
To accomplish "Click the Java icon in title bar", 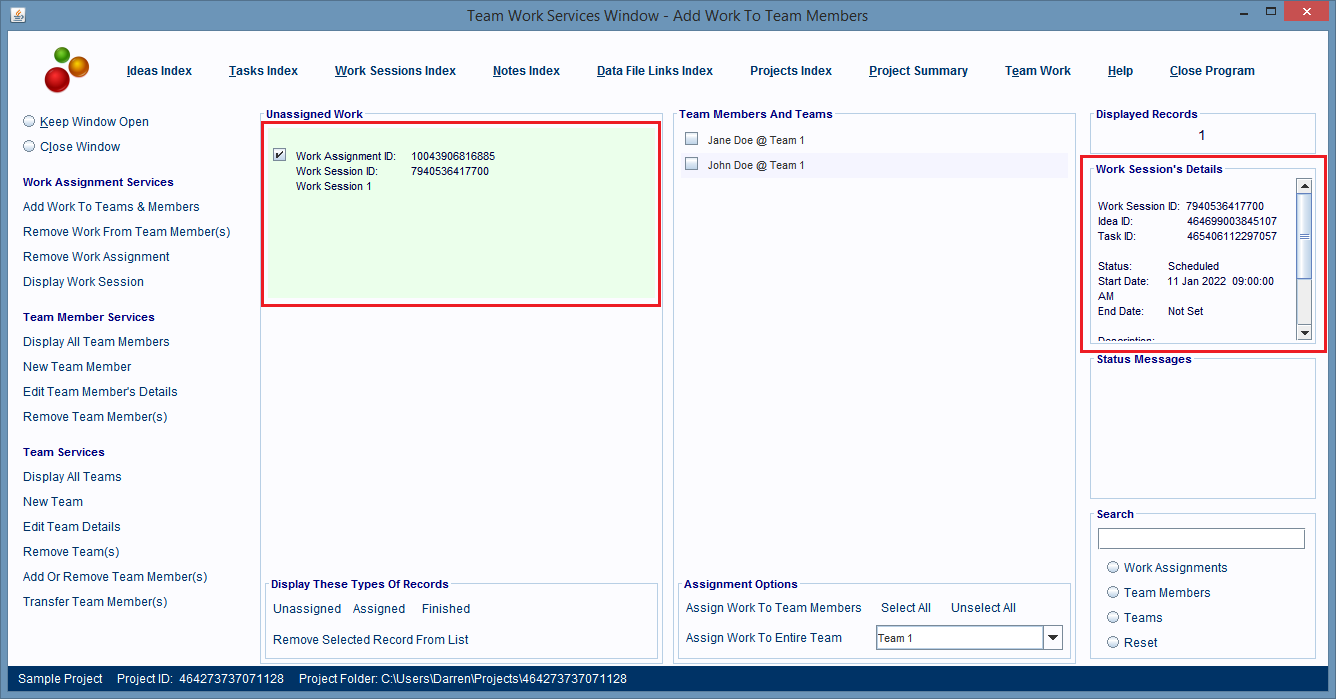I will point(18,15).
